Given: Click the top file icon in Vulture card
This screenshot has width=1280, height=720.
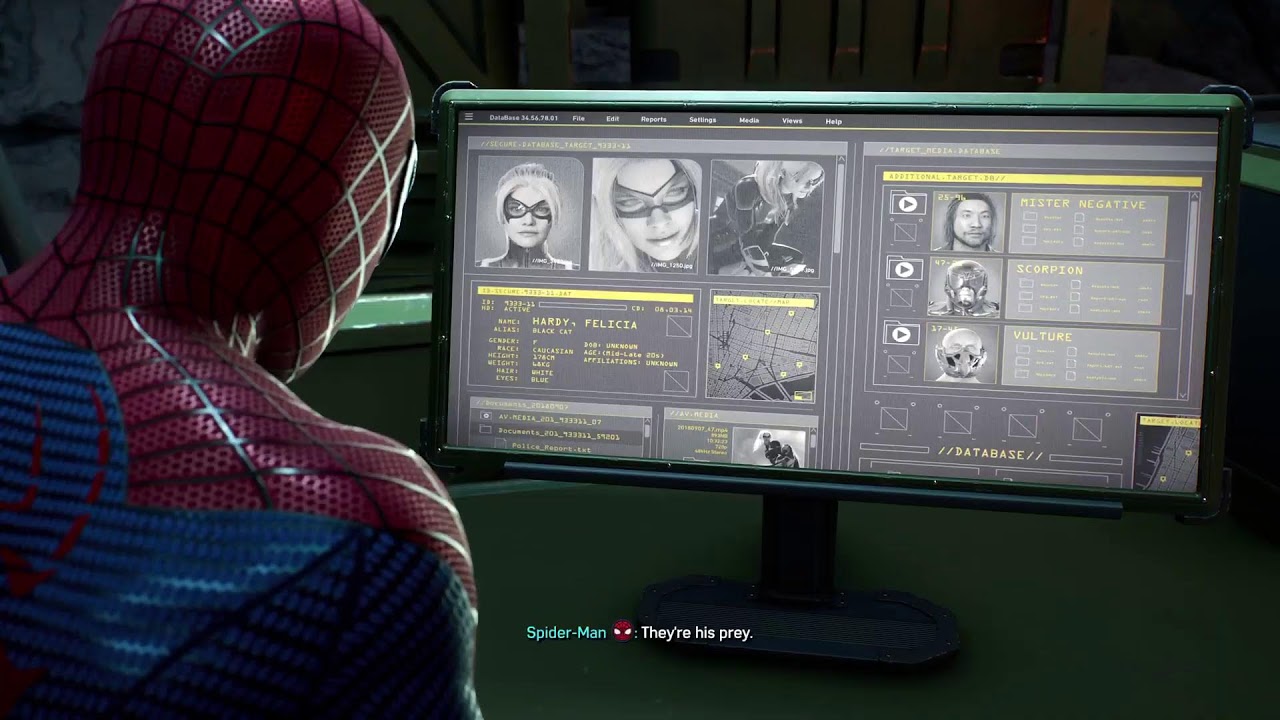Looking at the screenshot, I should coord(1072,352).
